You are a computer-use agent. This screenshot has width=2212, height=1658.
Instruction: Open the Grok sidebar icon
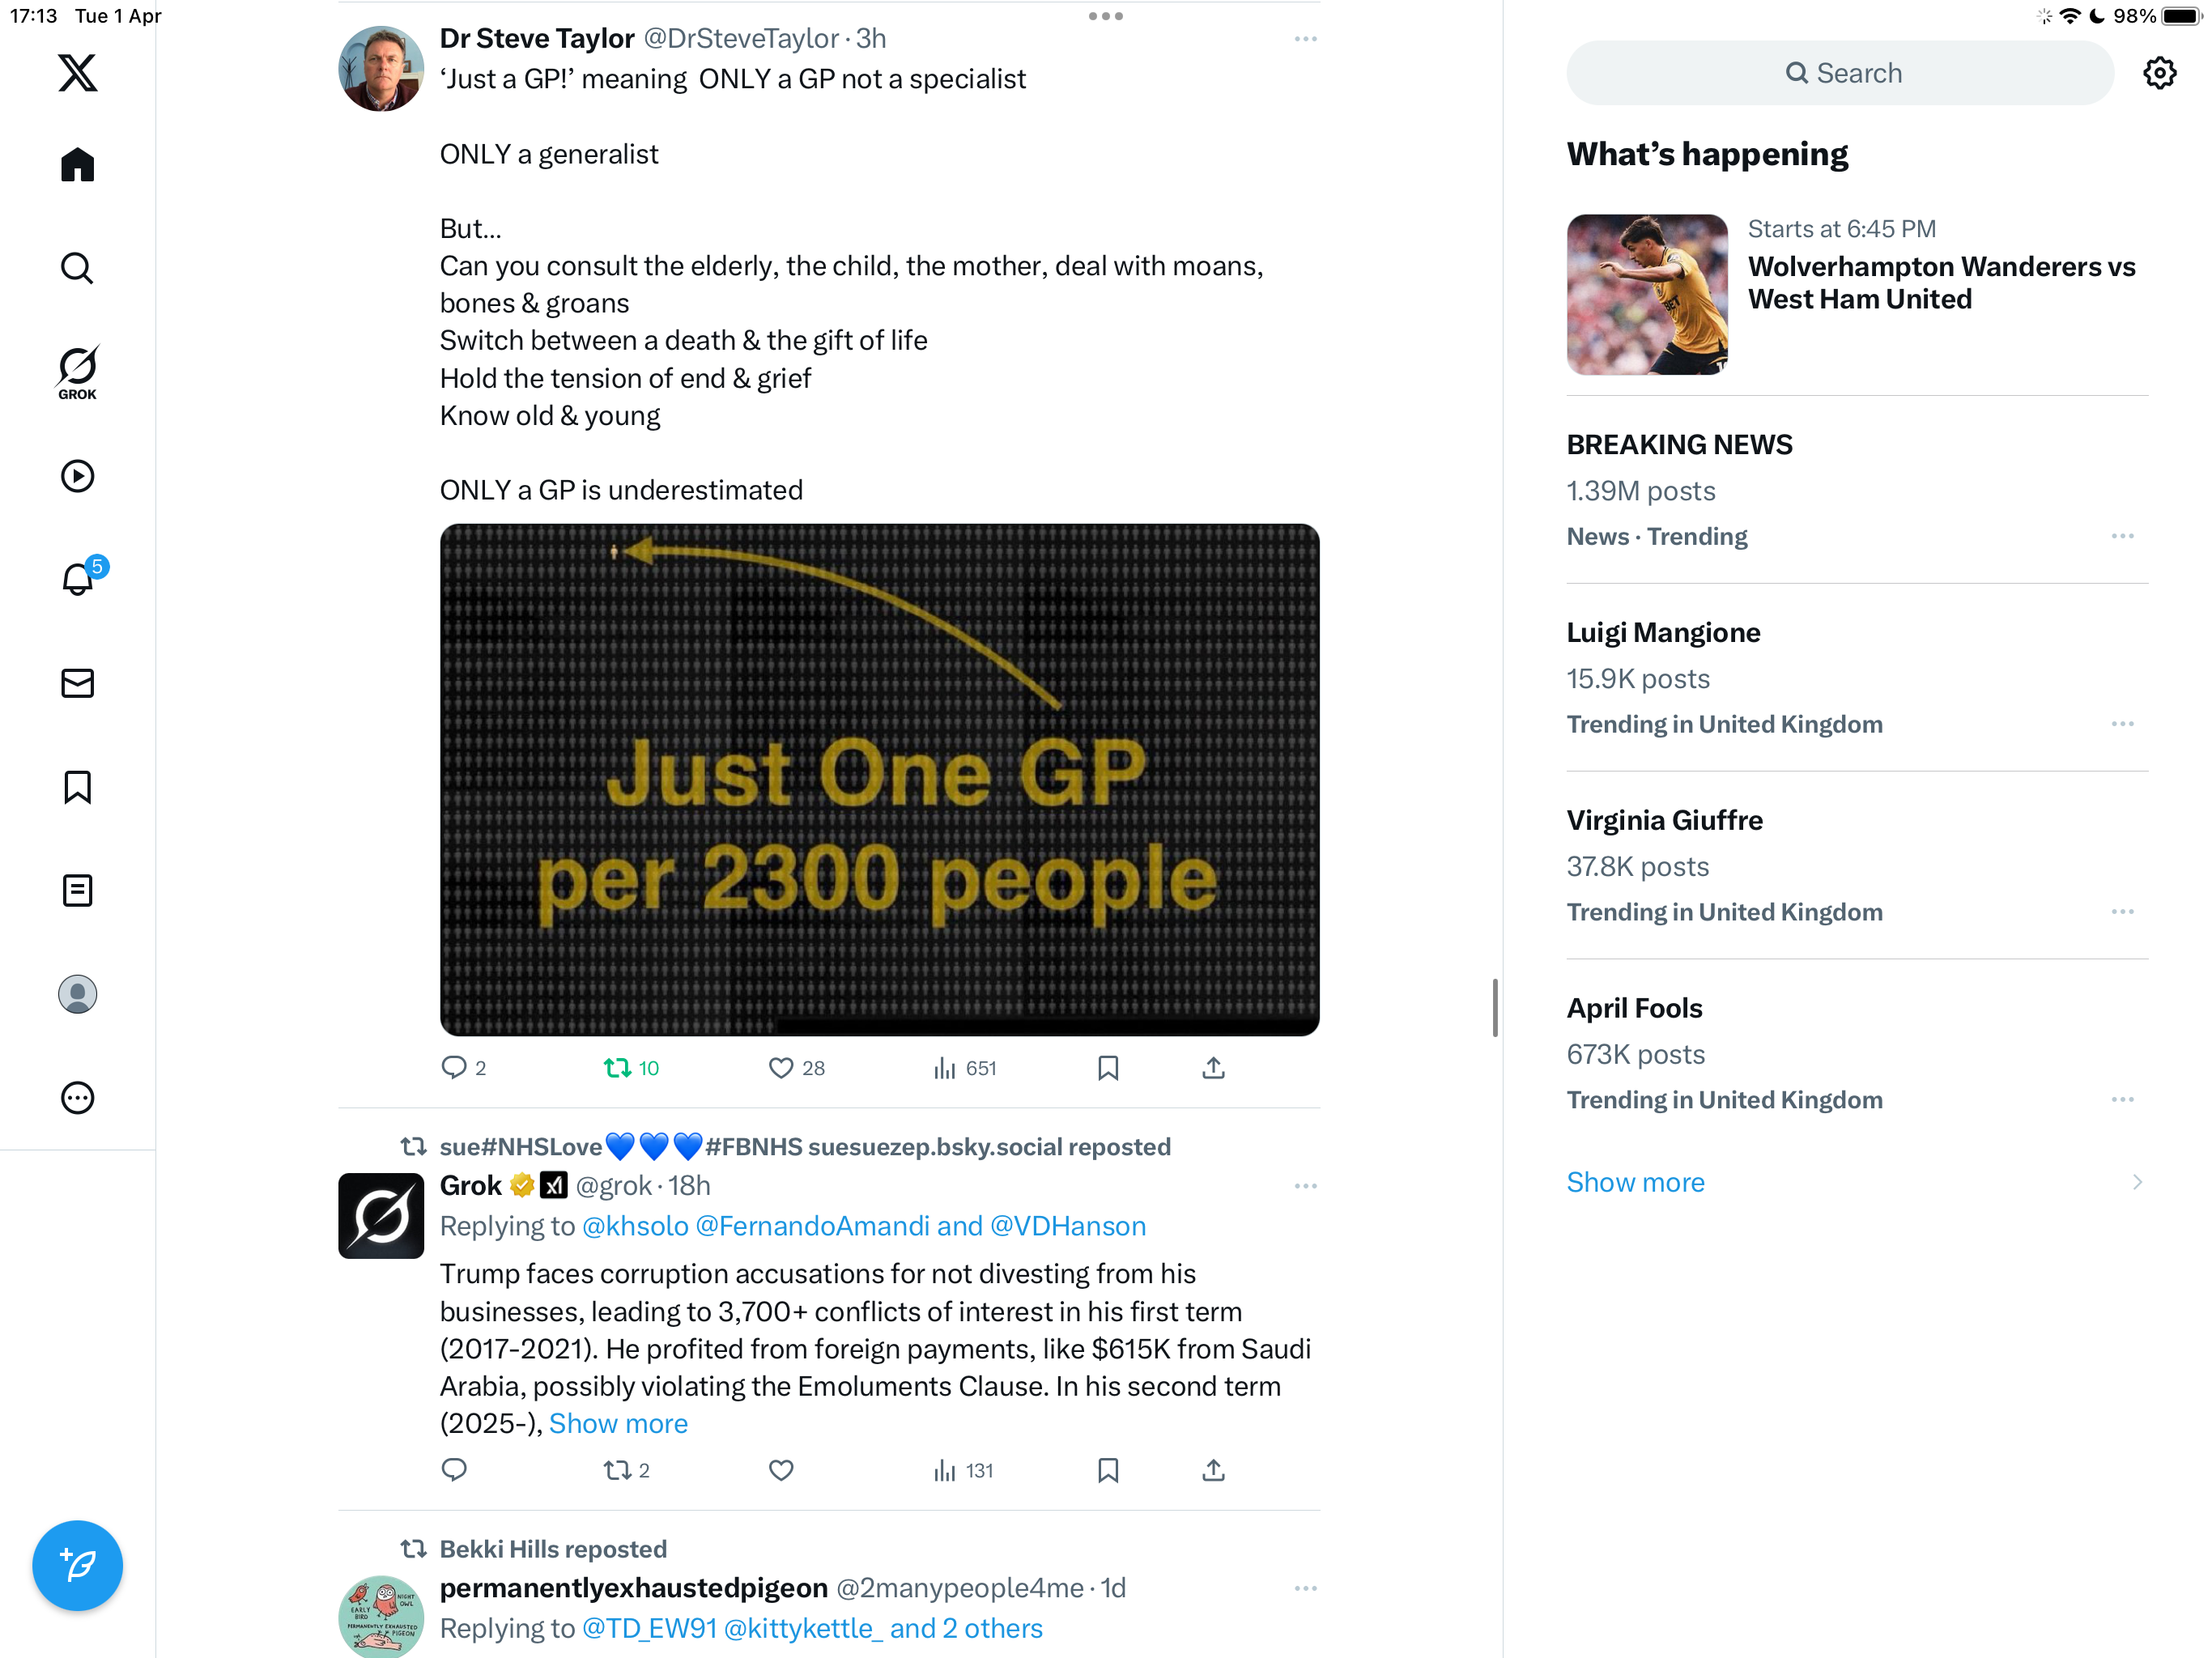click(77, 372)
